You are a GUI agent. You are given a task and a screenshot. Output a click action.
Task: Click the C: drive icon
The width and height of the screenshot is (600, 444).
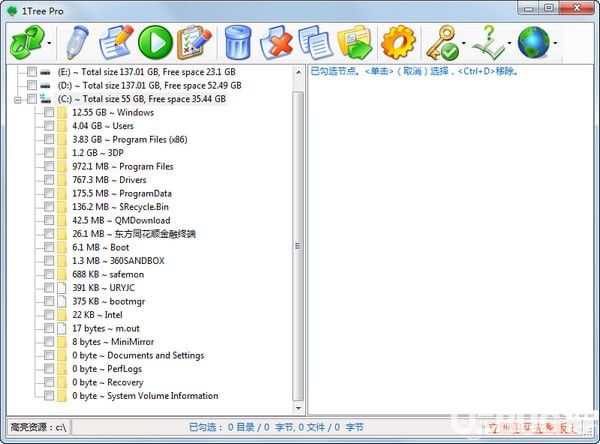pos(46,99)
